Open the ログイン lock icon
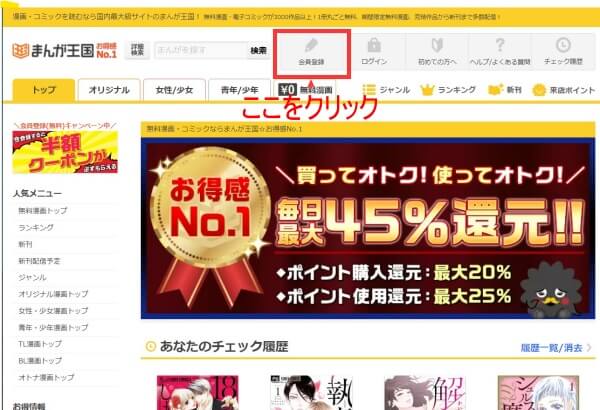The height and width of the screenshot is (410, 600). [374, 45]
